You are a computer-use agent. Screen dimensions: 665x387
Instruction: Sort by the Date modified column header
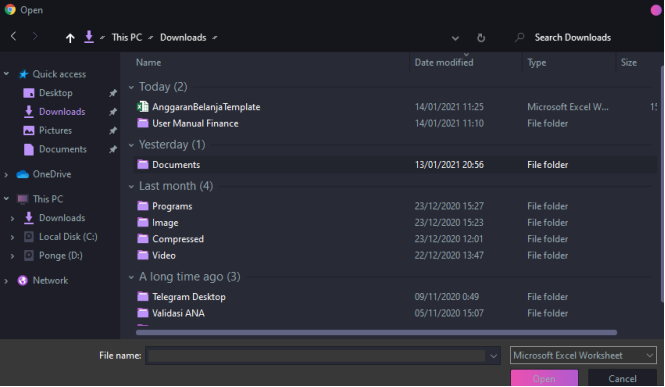pos(444,62)
